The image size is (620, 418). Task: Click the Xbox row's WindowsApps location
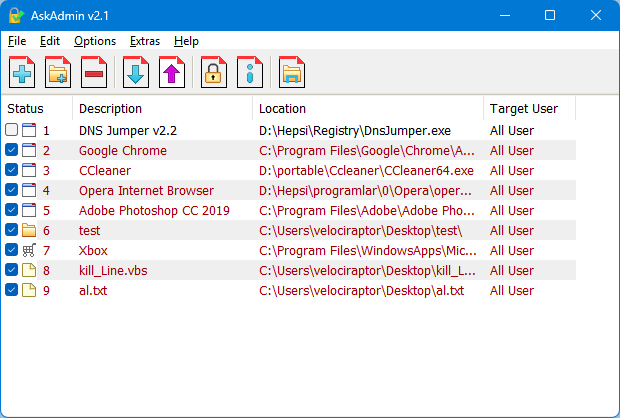click(368, 250)
